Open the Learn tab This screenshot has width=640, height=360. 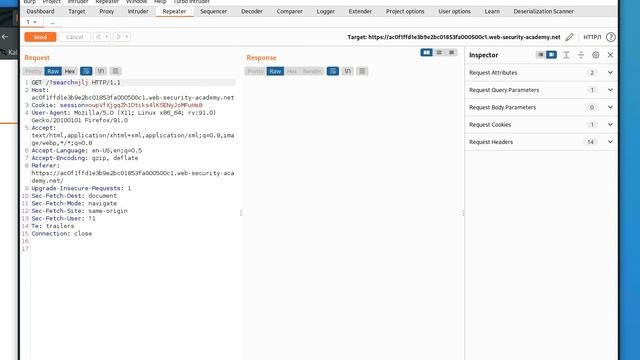coord(492,11)
